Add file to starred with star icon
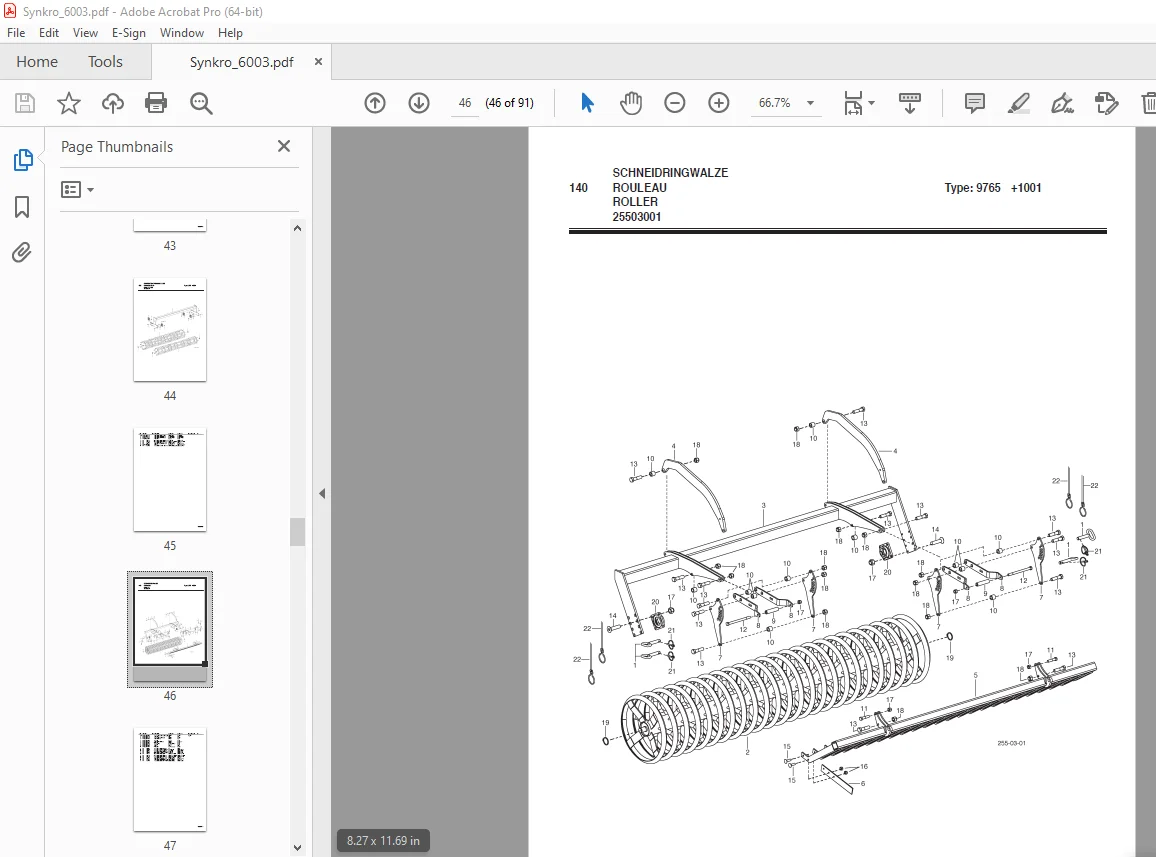The image size is (1156, 857). pos(69,103)
